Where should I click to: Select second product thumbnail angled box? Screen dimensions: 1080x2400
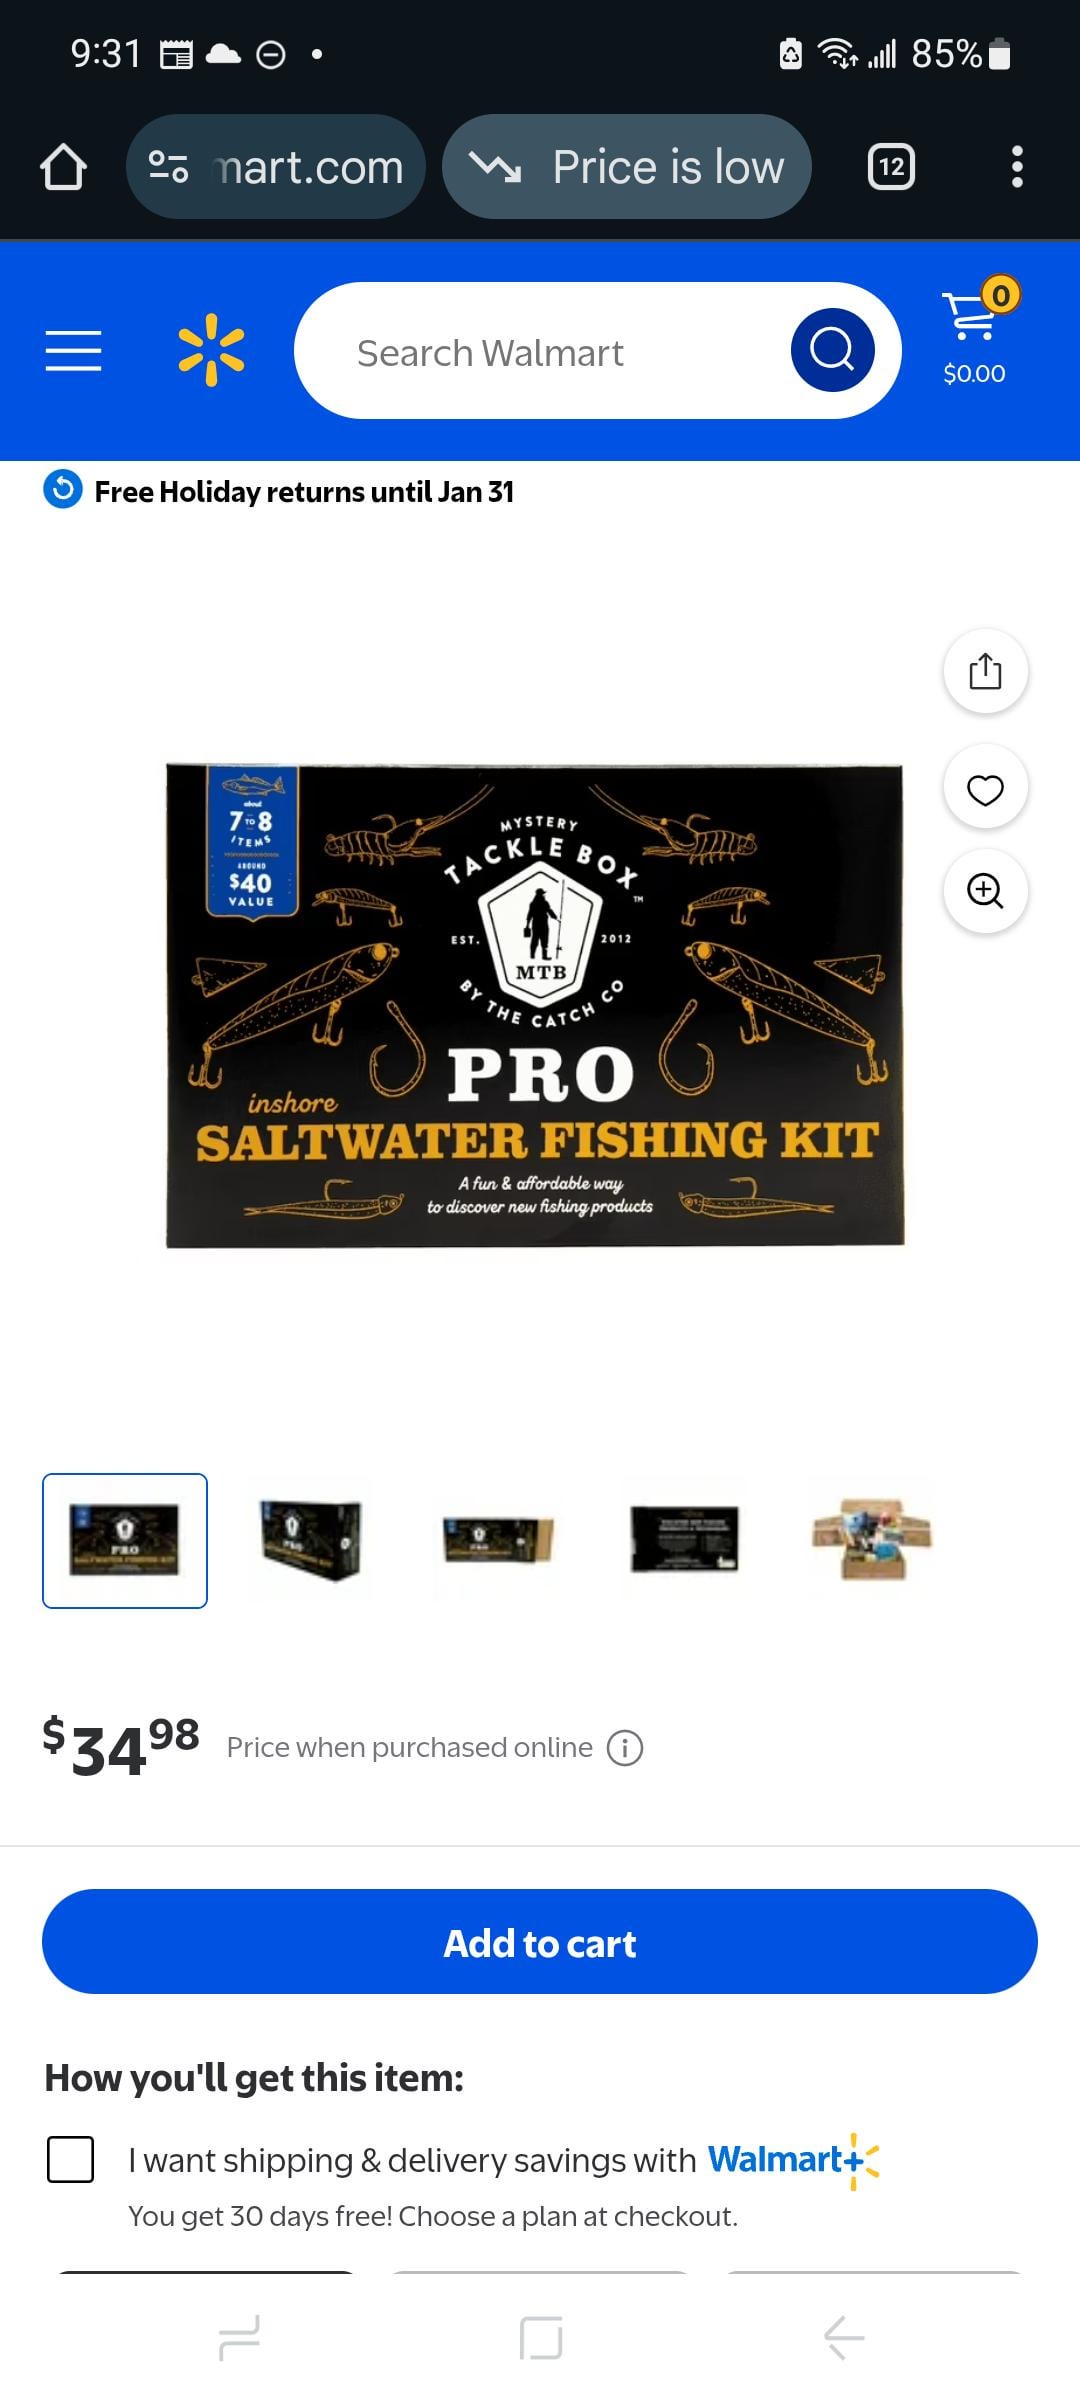coord(311,1541)
